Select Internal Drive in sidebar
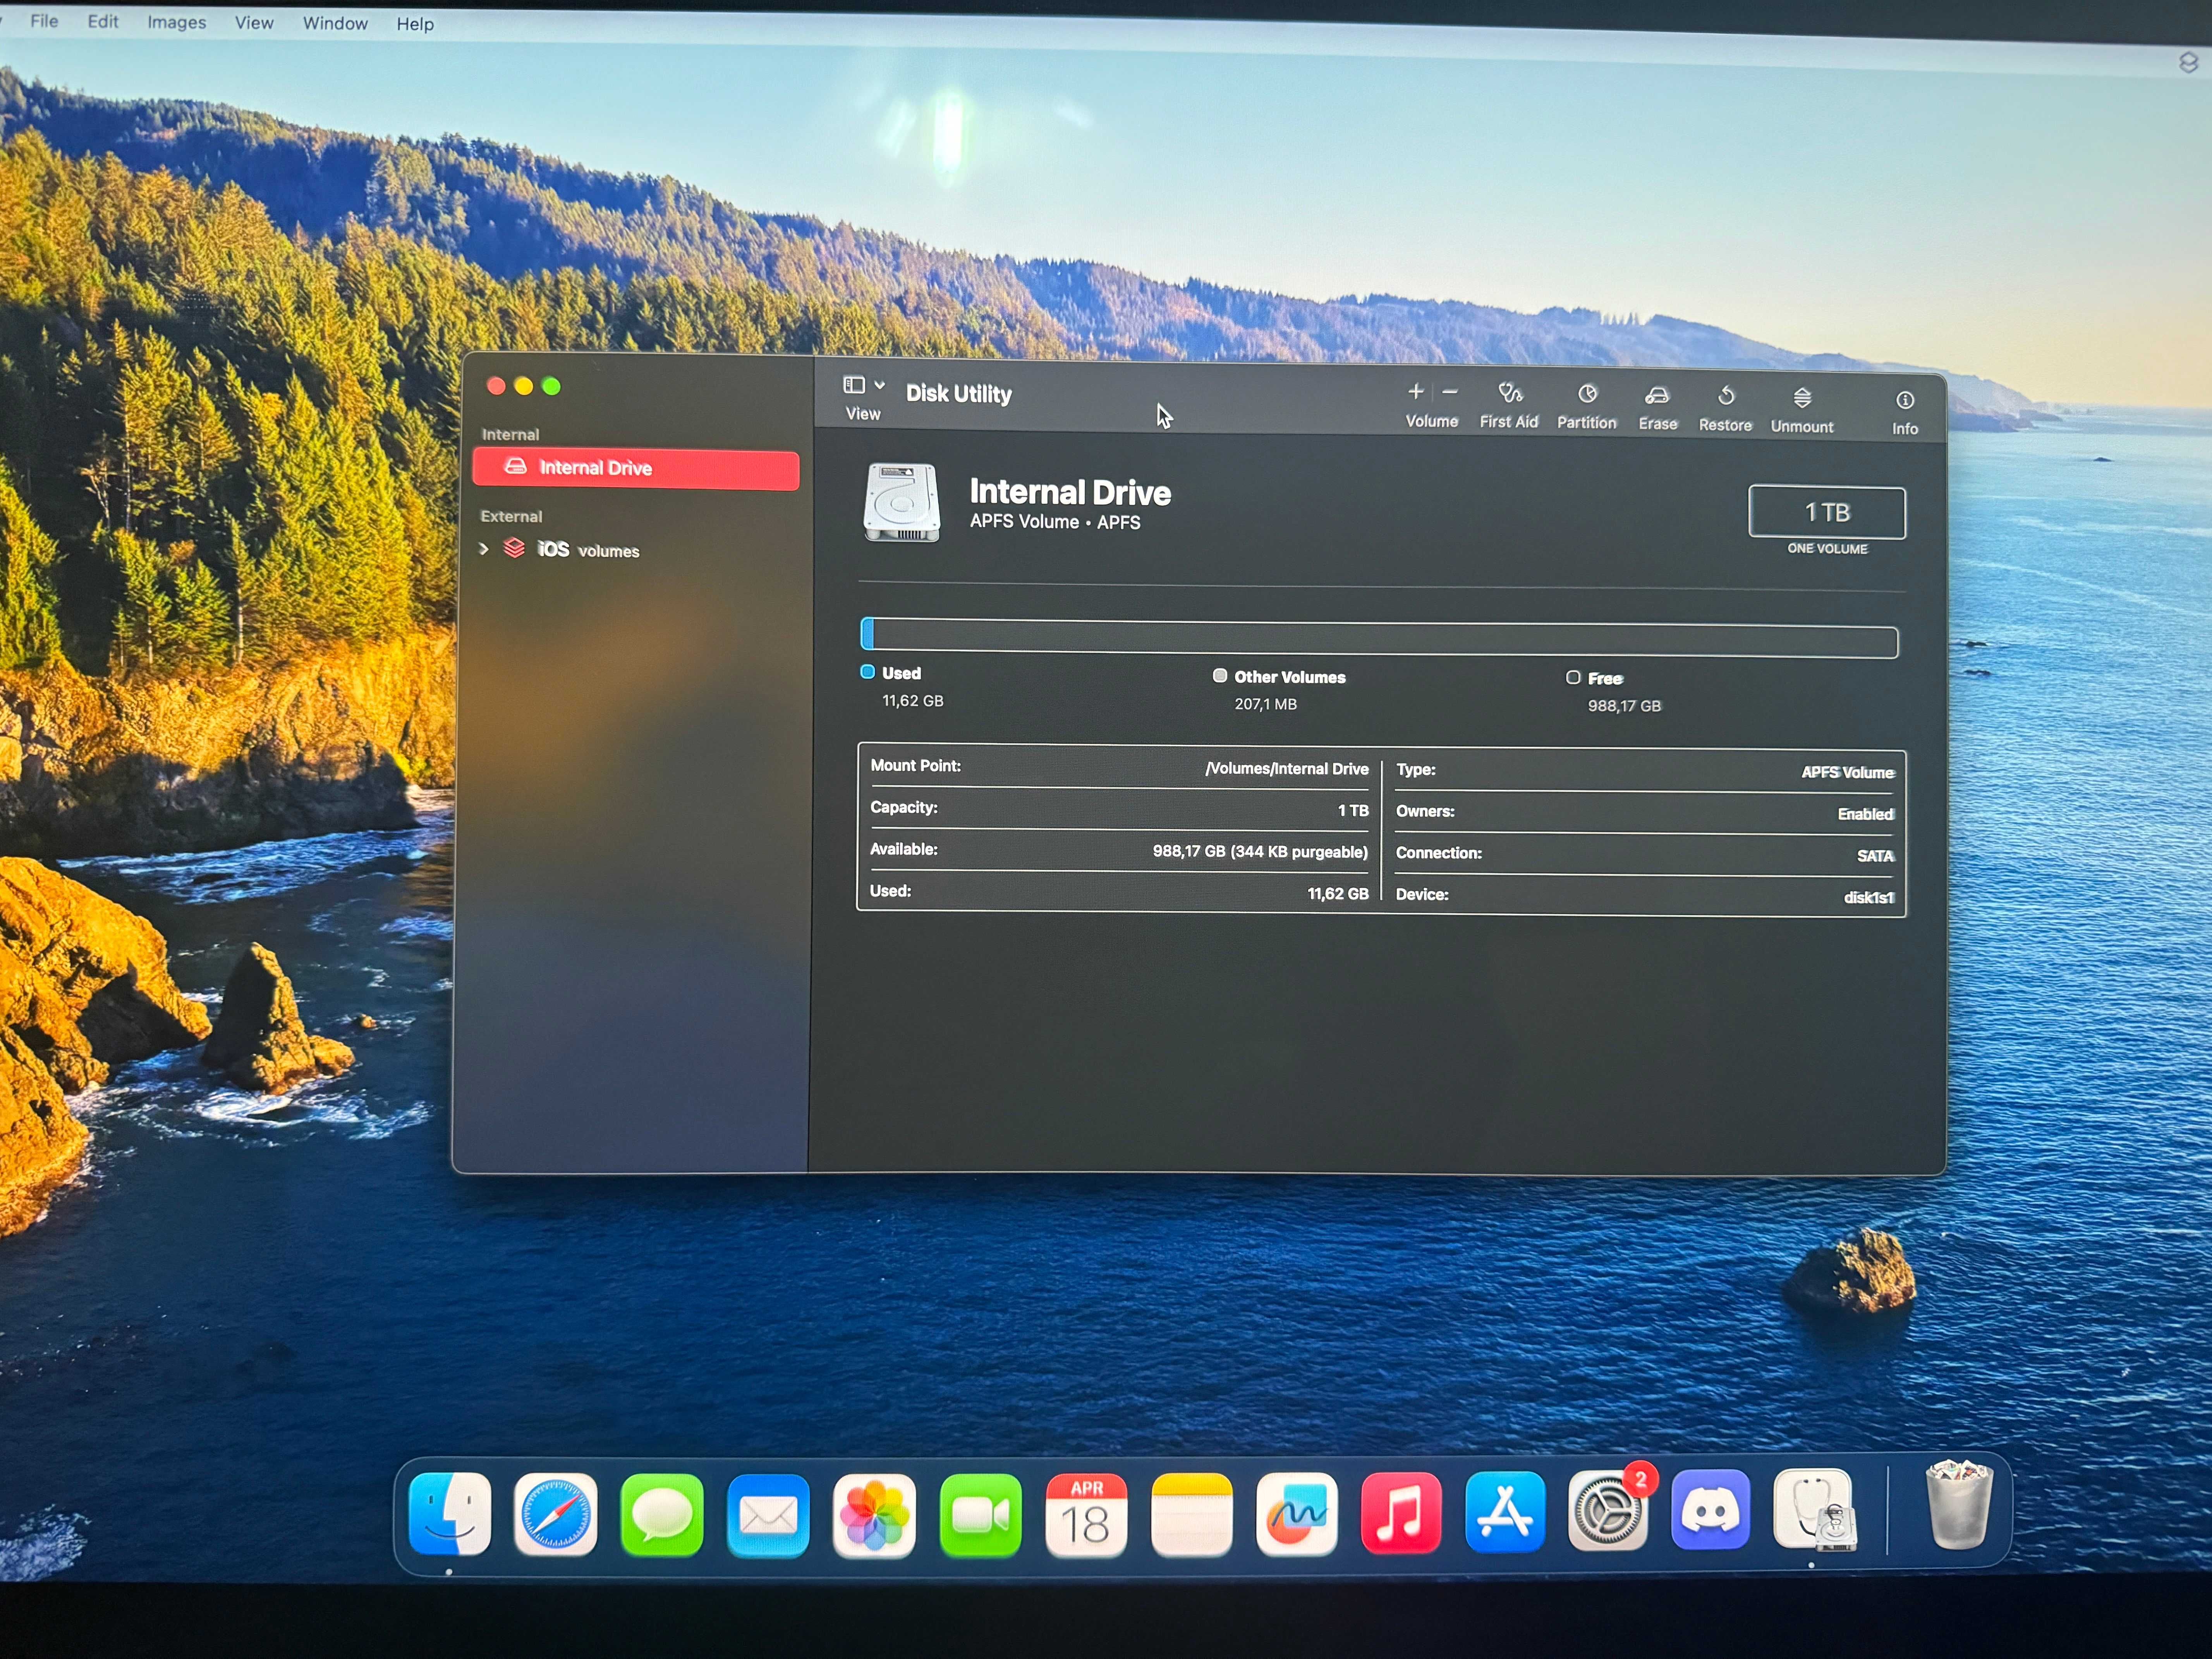The height and width of the screenshot is (1659, 2212). click(x=636, y=468)
